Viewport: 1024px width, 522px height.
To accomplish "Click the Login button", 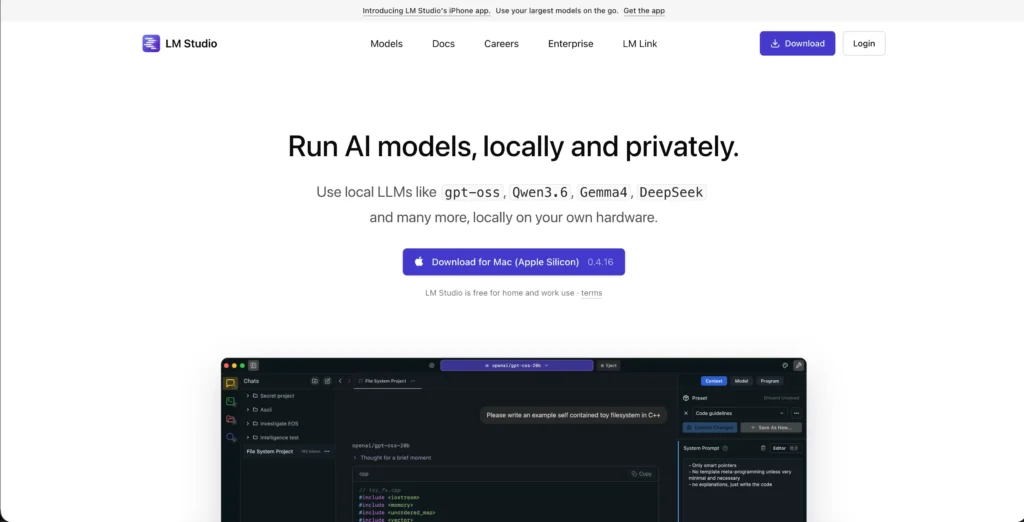I will pos(864,44).
